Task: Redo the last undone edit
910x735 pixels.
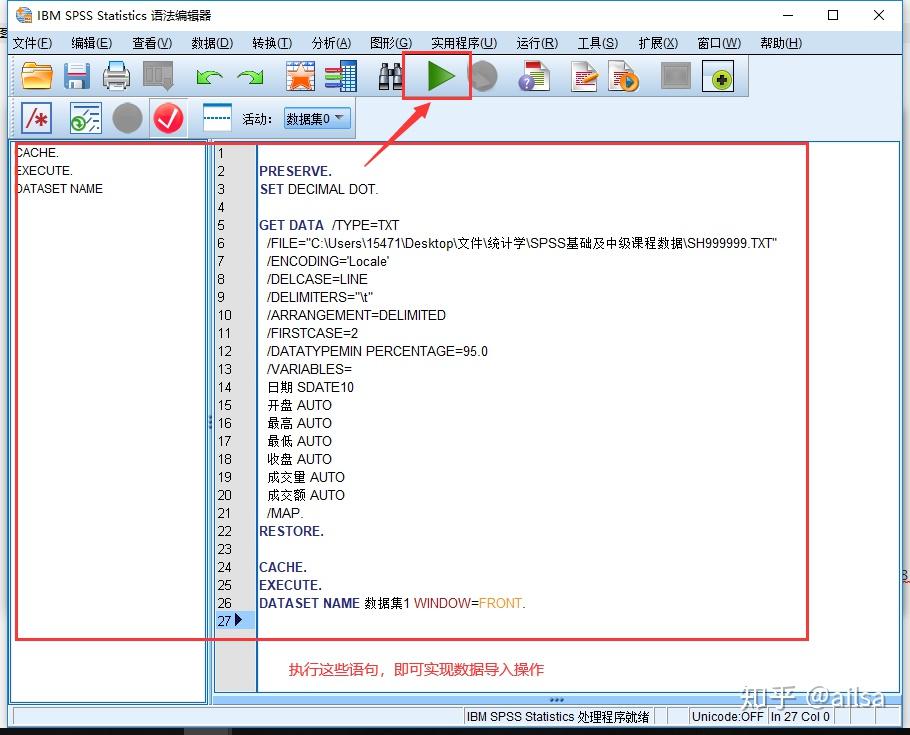Action: (x=251, y=77)
